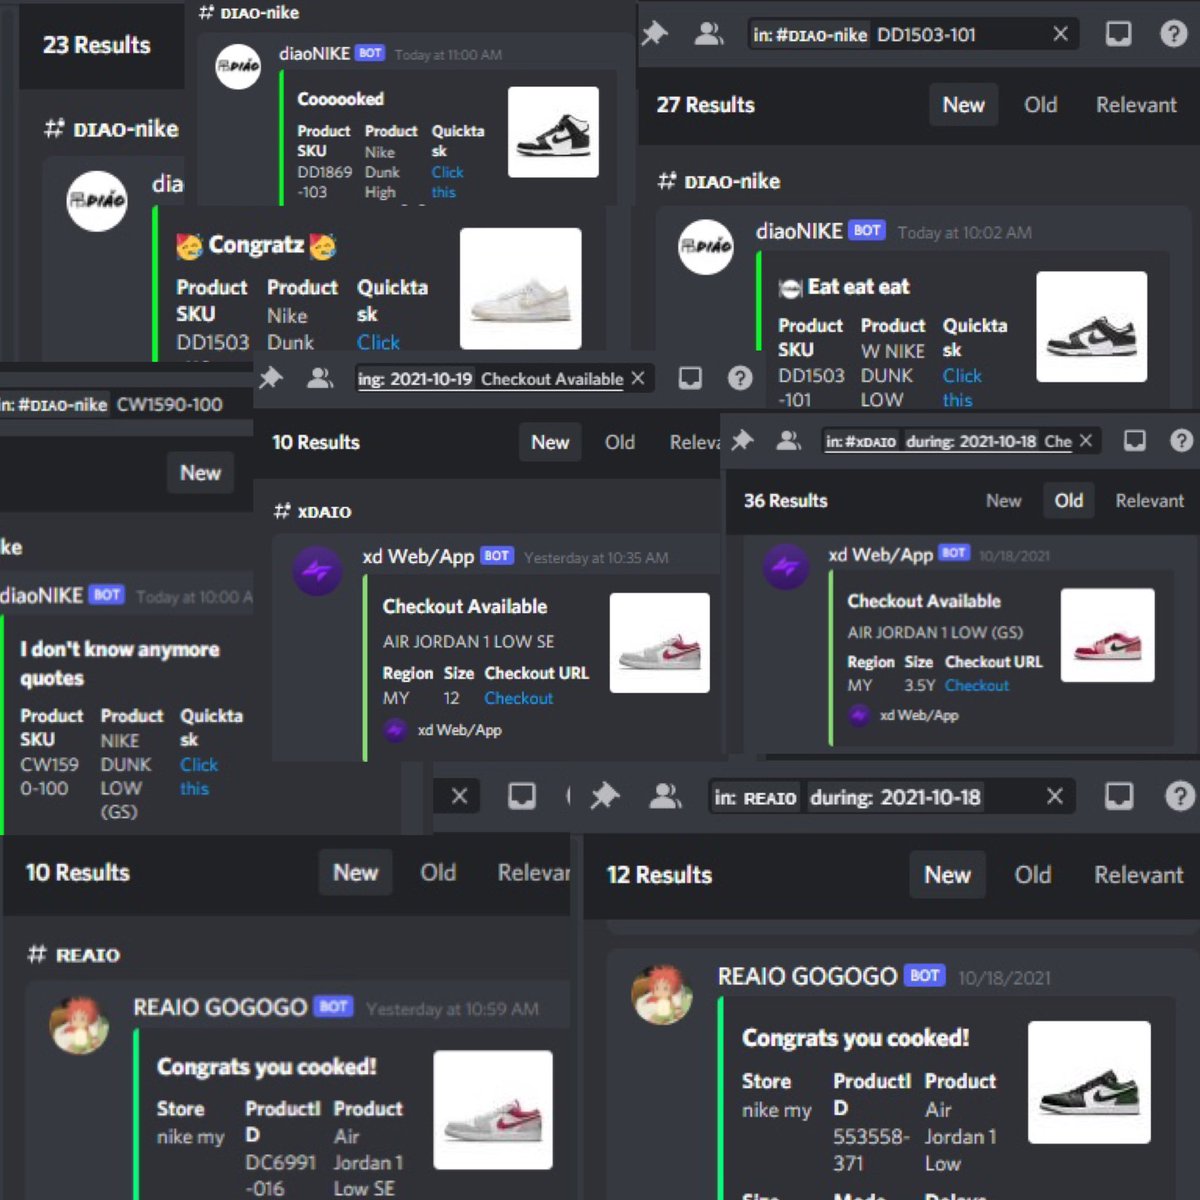
Task: Click the diaoNIKE bot avatar
Action: point(705,248)
